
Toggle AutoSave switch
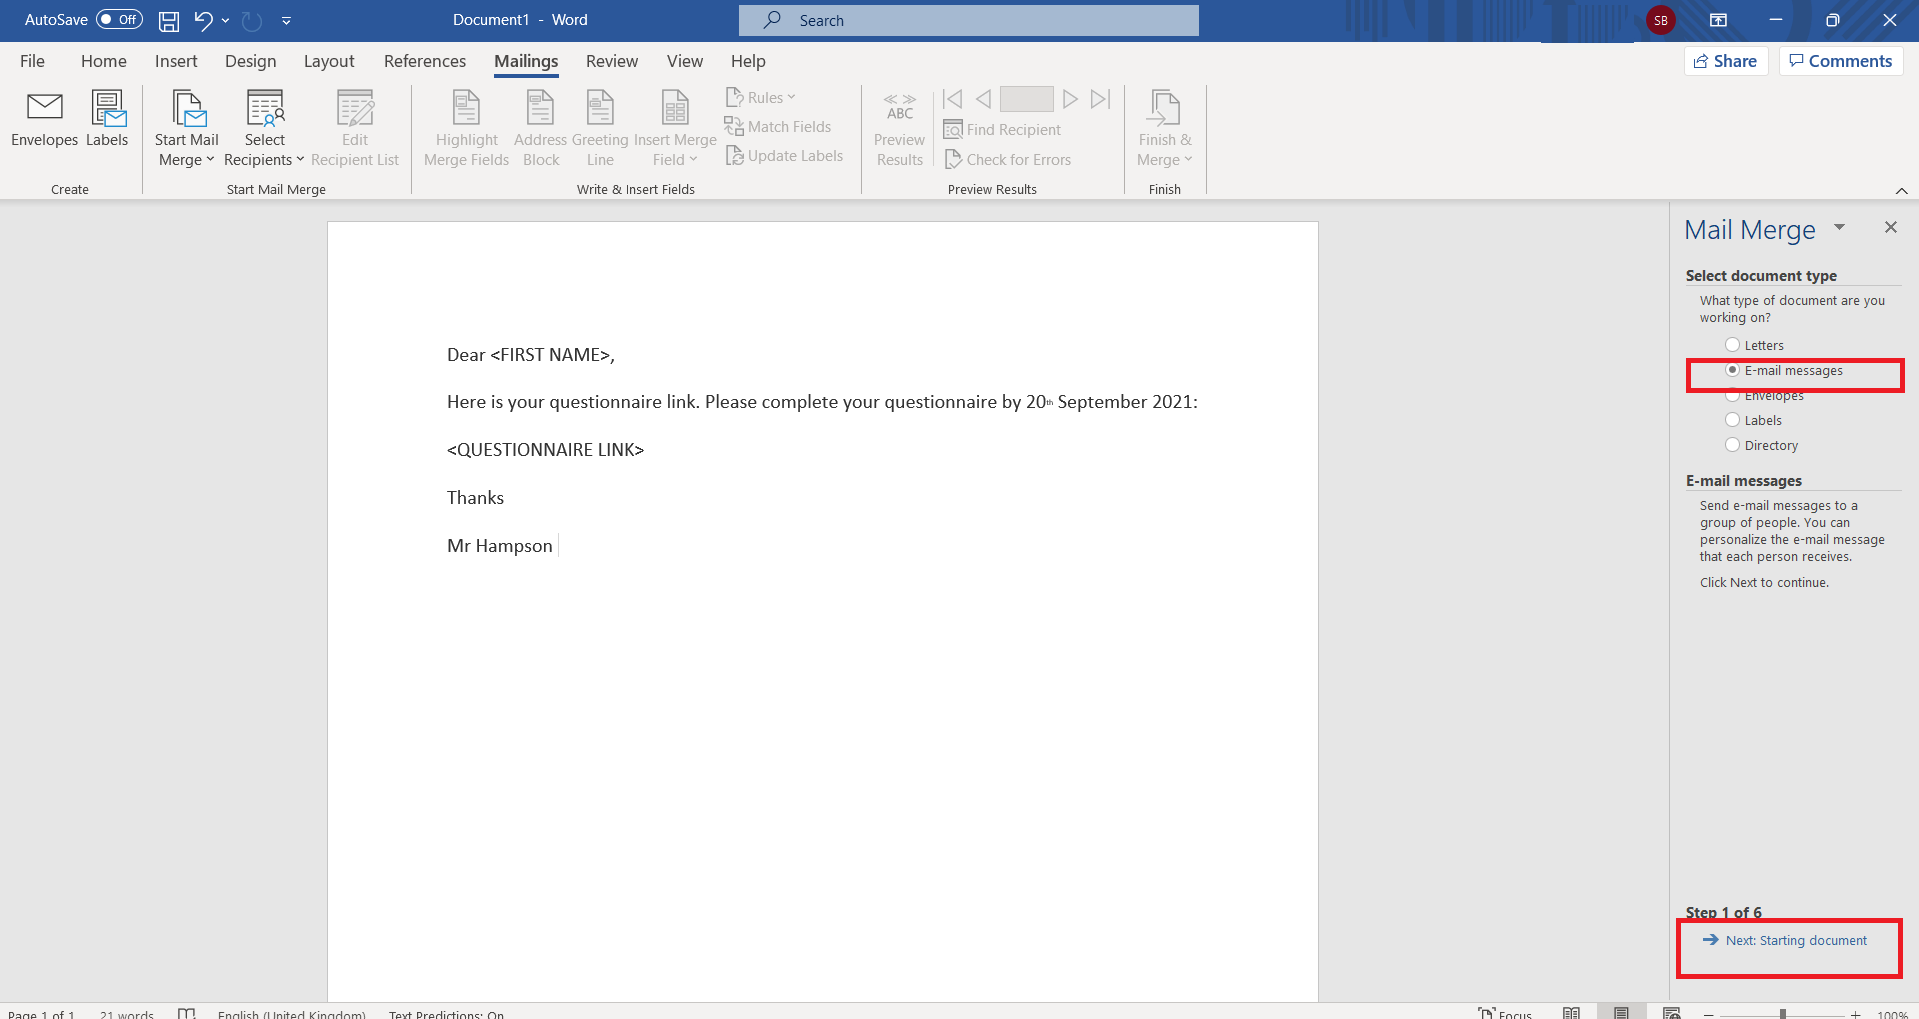pos(119,19)
